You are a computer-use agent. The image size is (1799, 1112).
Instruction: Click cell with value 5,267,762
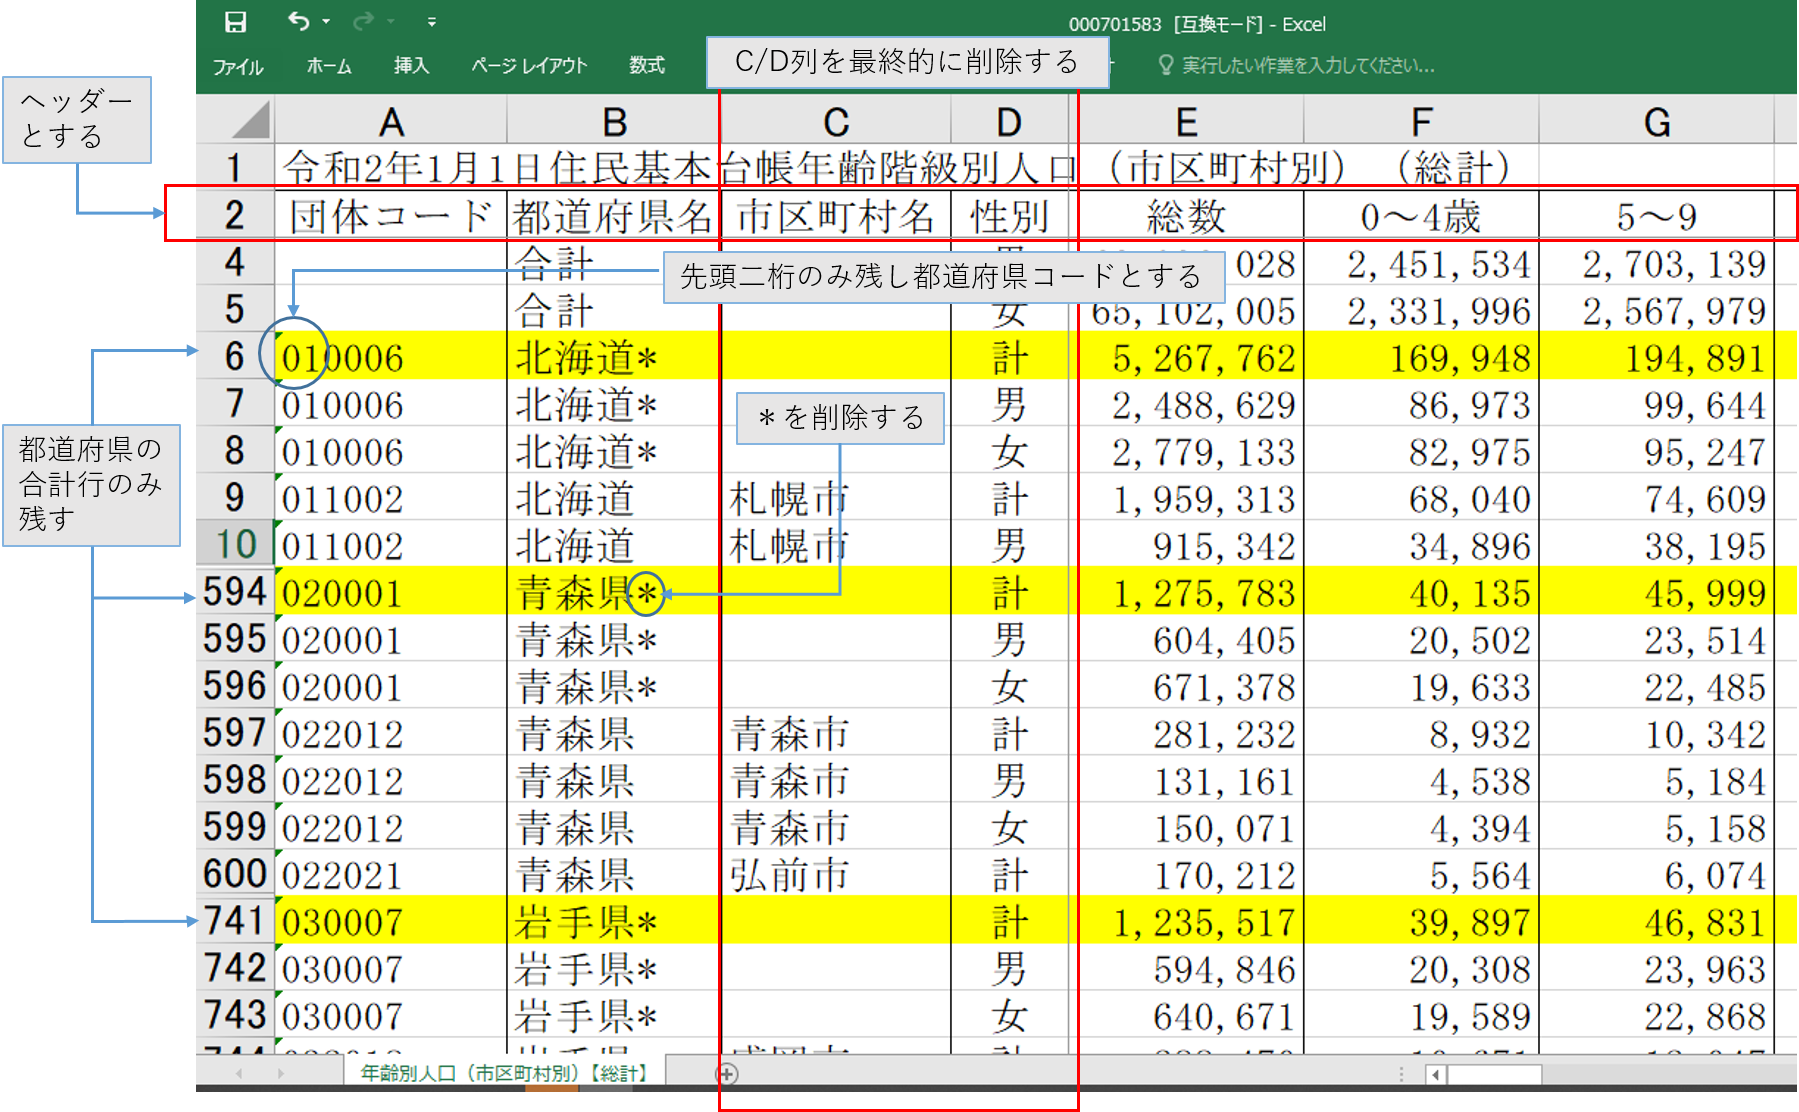(x=1186, y=357)
